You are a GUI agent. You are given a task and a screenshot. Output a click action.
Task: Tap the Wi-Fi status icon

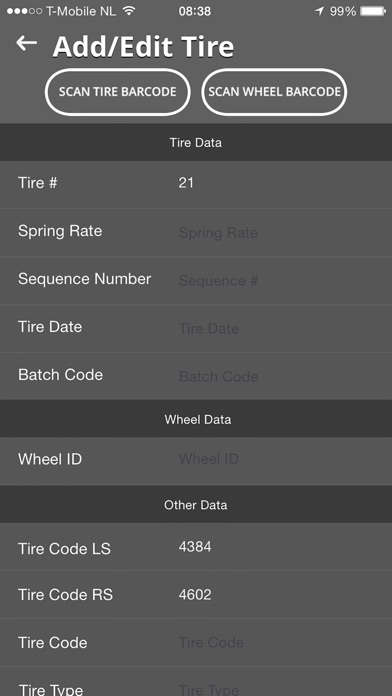click(129, 11)
